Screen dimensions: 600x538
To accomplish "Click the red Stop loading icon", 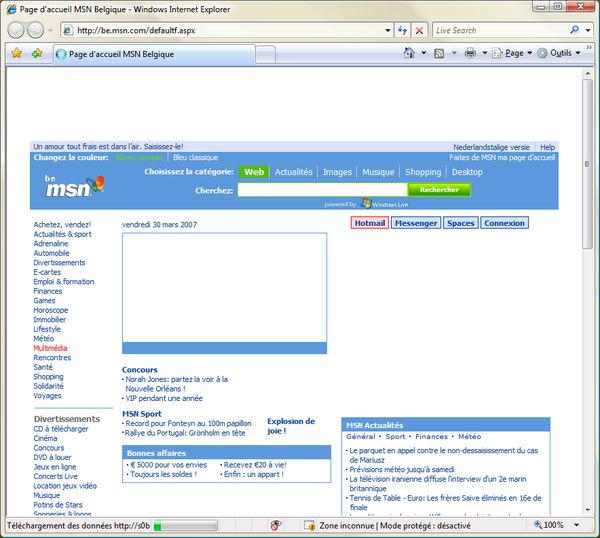I will (419, 30).
